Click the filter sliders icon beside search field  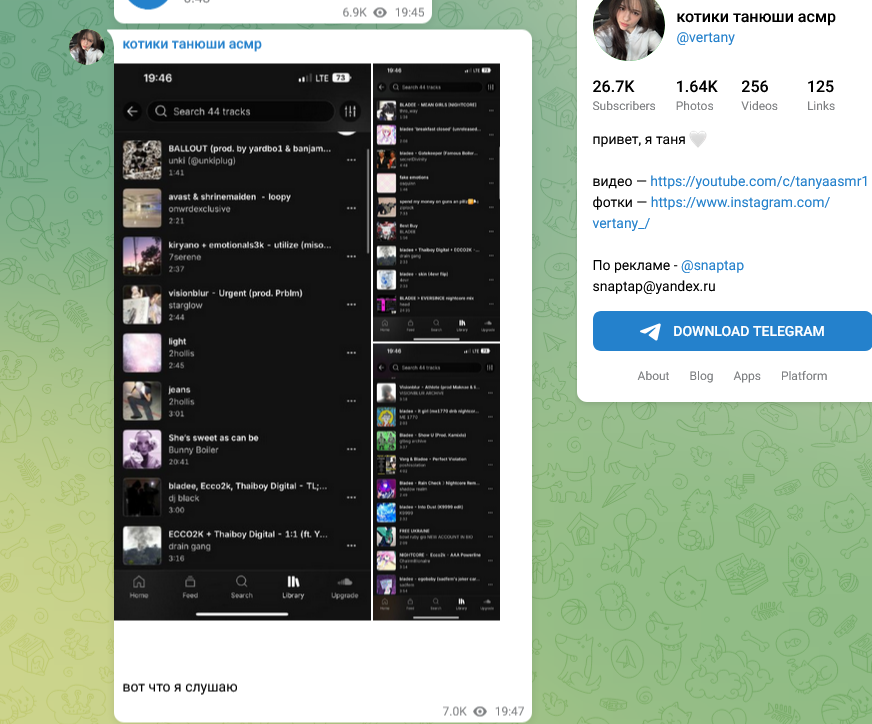(350, 111)
